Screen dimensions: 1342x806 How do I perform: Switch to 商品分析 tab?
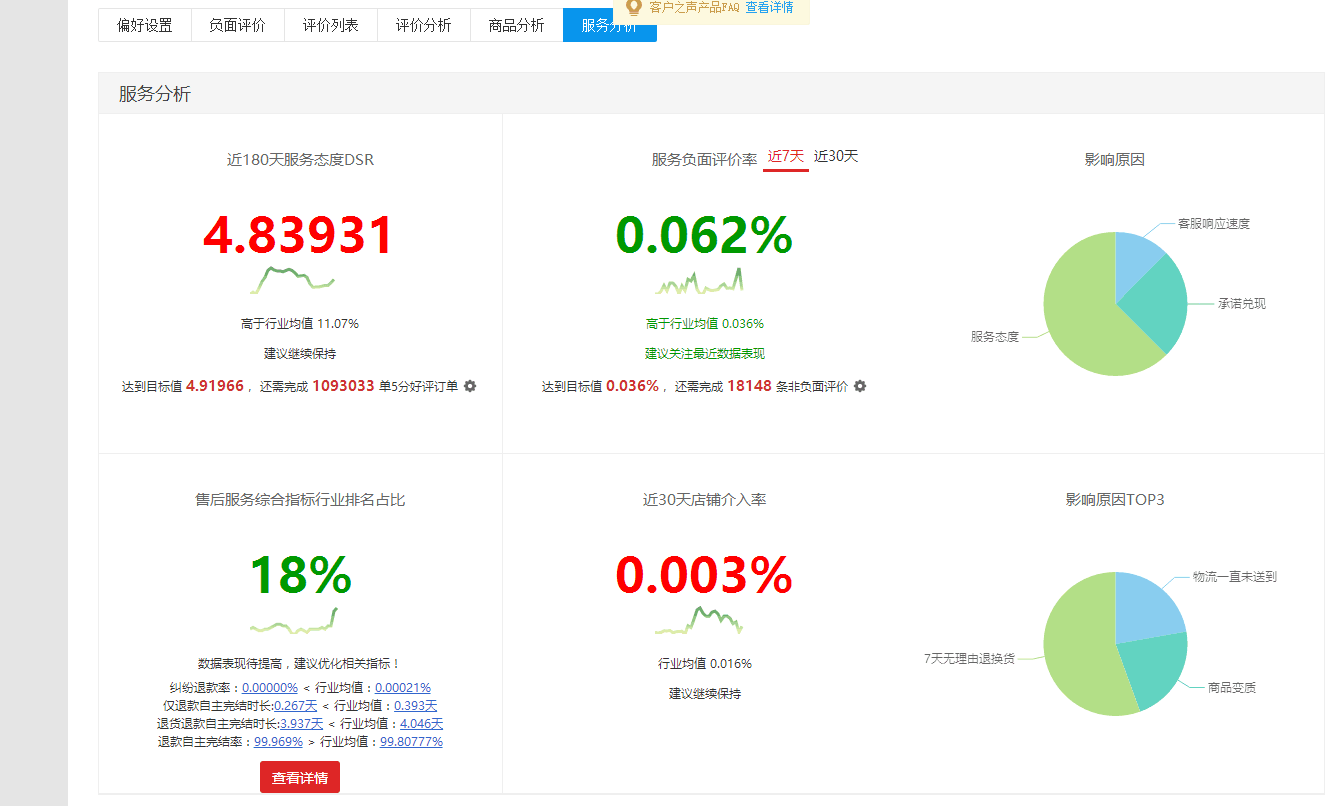click(x=517, y=25)
